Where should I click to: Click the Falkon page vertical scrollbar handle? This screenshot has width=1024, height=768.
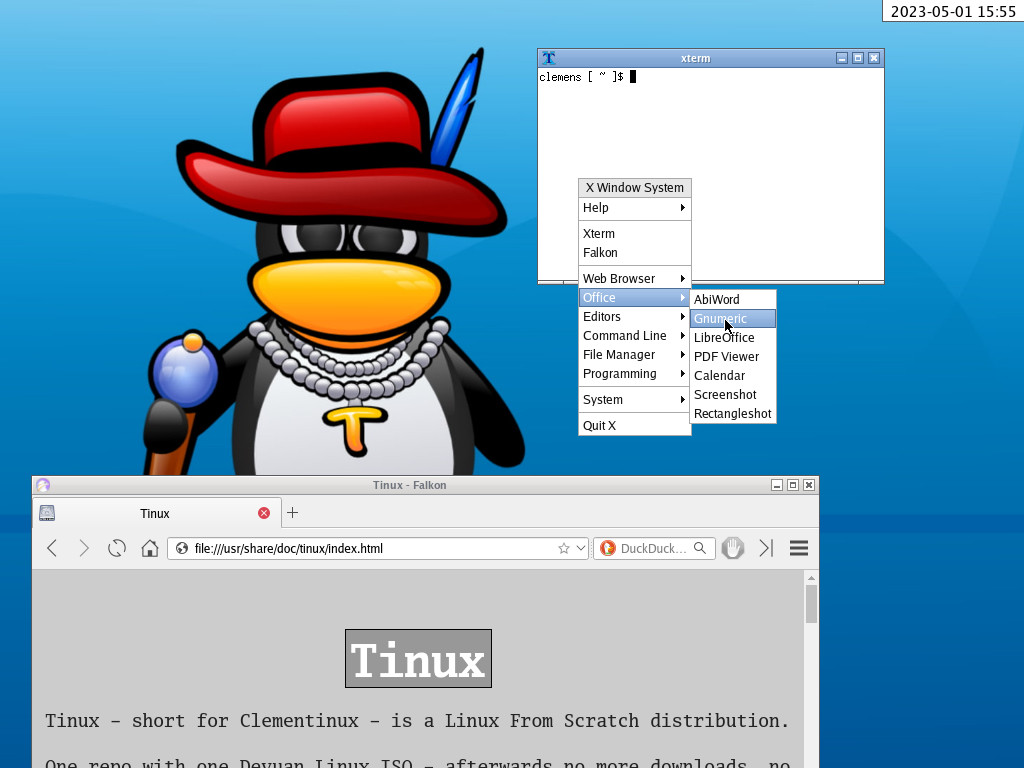click(811, 604)
